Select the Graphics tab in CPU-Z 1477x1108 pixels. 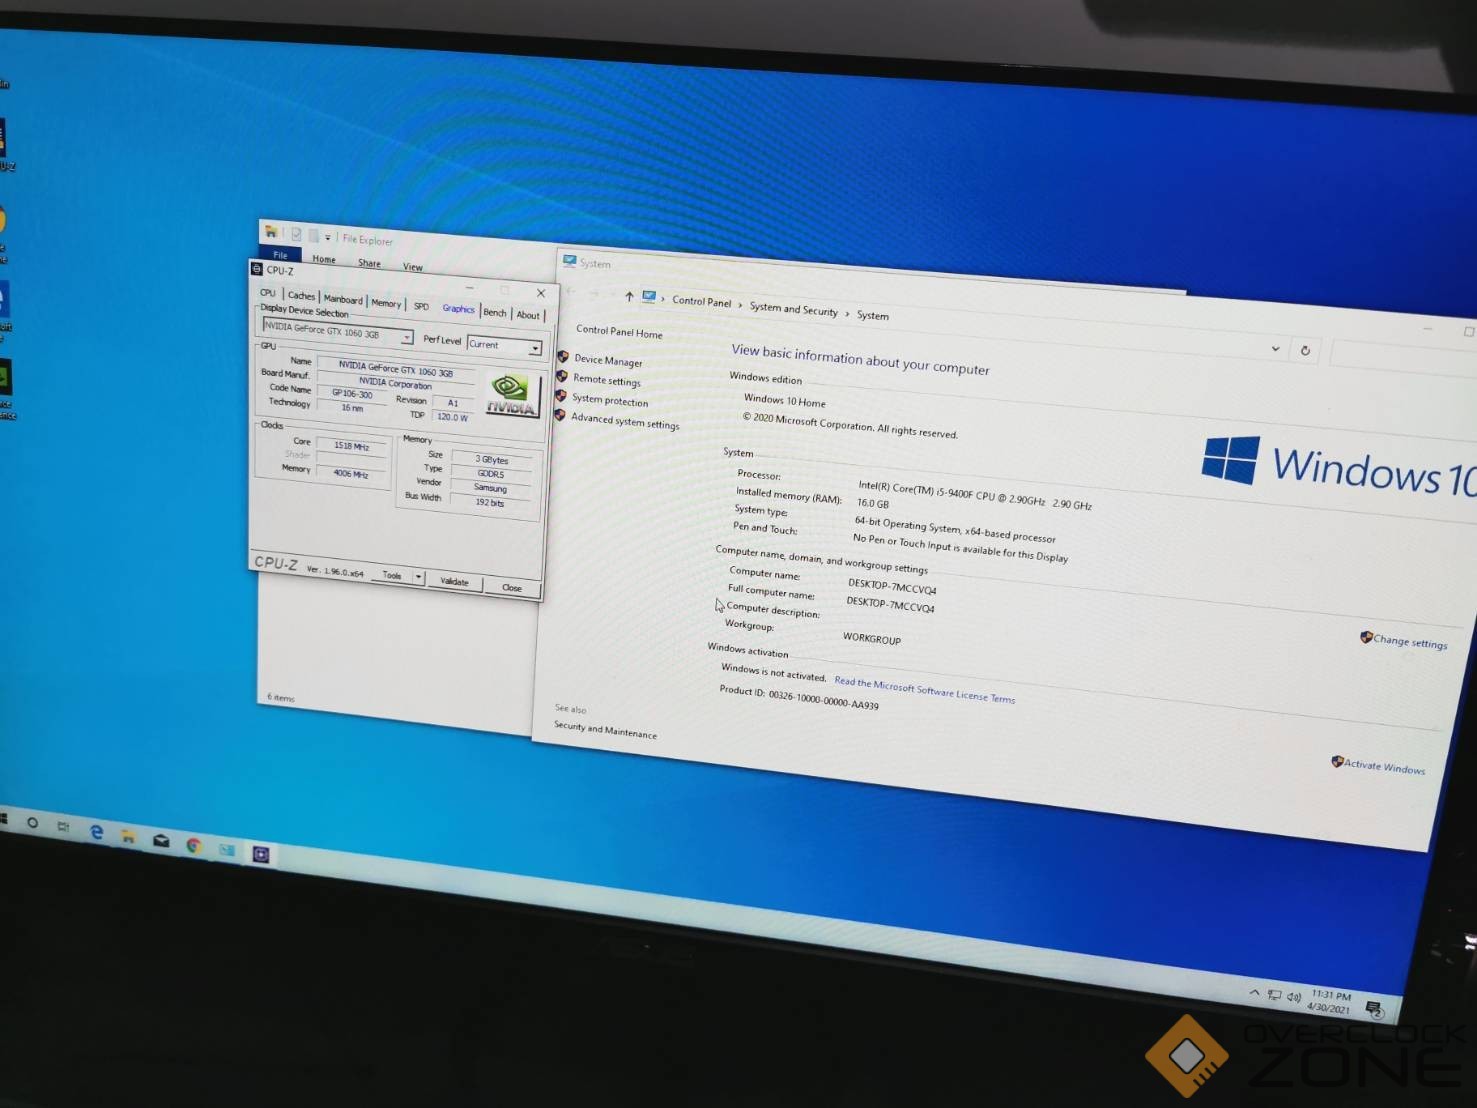[458, 309]
